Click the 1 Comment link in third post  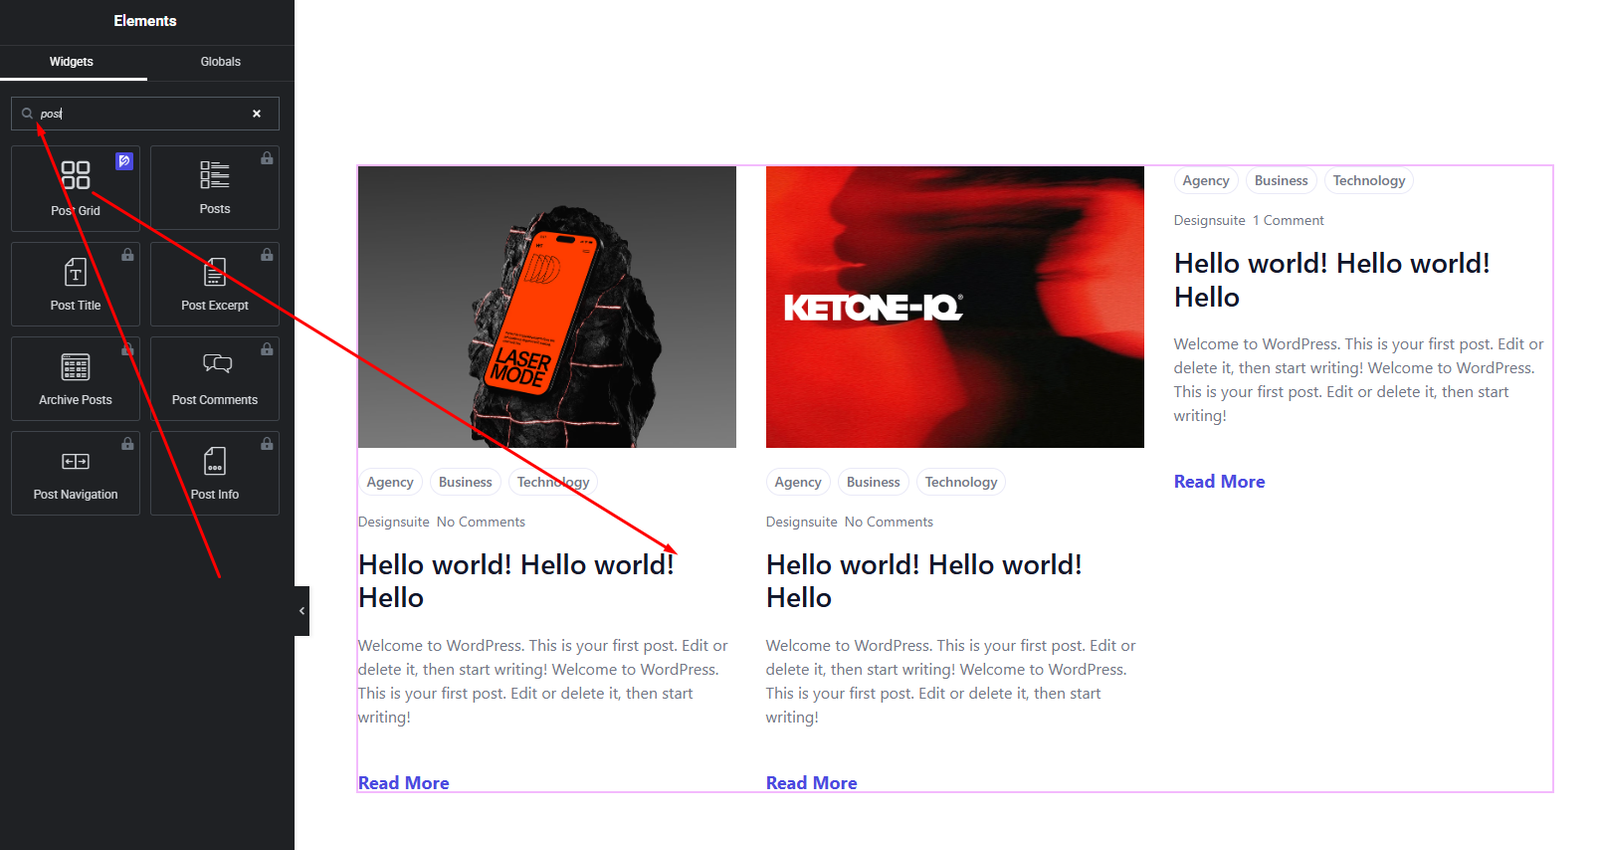1288,221
